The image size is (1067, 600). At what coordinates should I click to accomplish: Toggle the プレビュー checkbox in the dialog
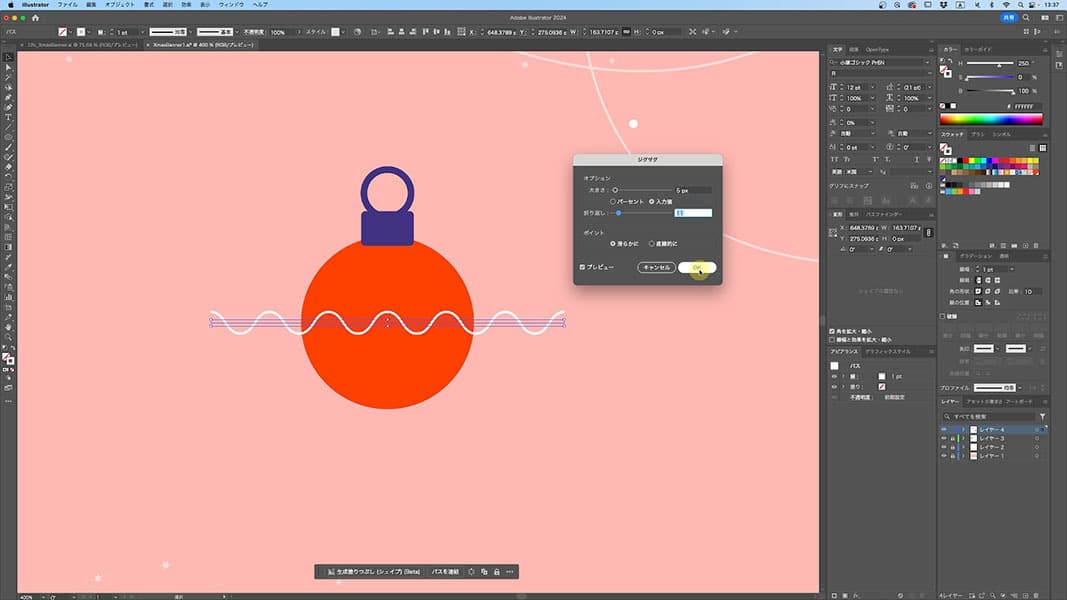[x=583, y=268]
